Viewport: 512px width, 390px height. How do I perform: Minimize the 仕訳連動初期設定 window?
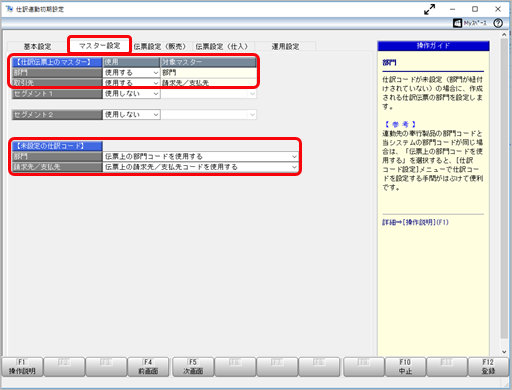coord(452,9)
